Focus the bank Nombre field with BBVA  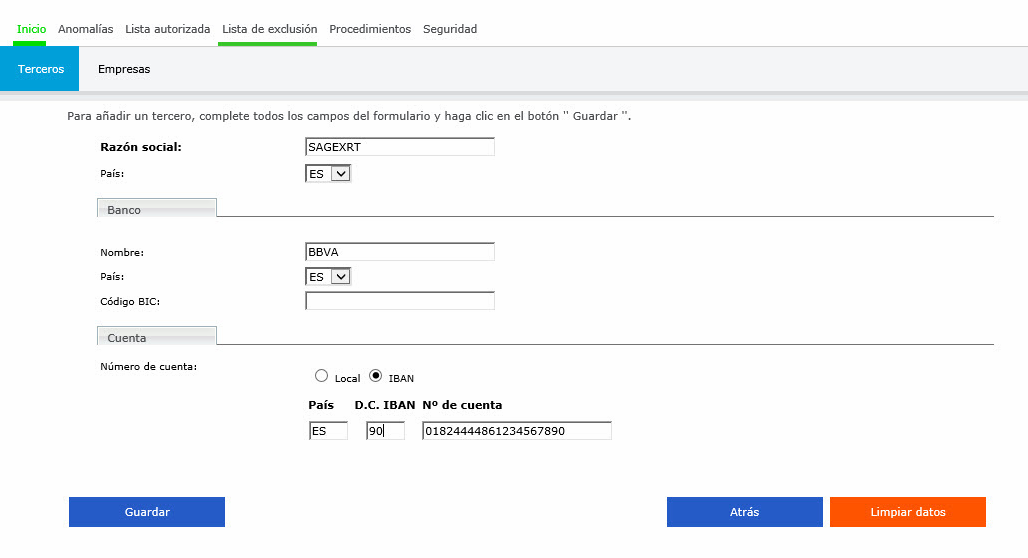click(400, 252)
